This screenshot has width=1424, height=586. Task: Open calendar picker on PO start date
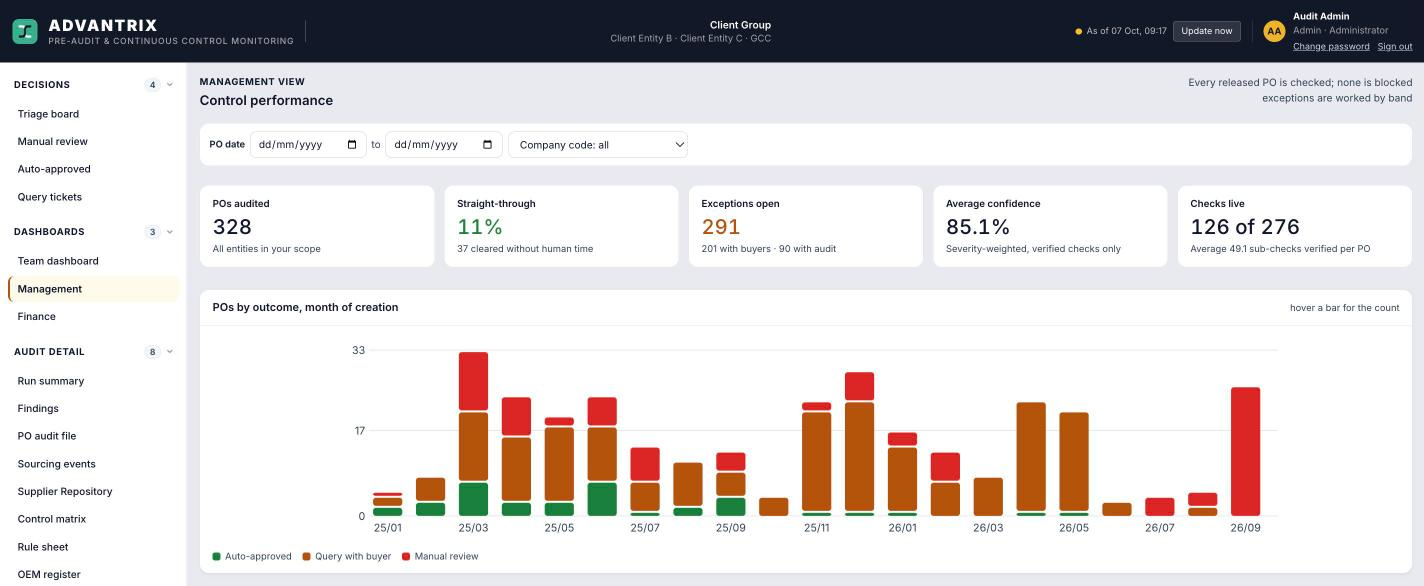click(352, 145)
